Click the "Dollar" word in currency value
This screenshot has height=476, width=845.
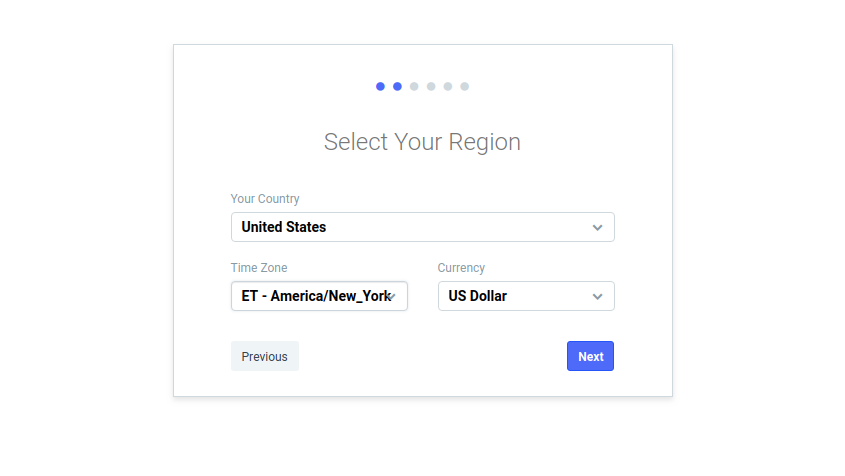488,296
